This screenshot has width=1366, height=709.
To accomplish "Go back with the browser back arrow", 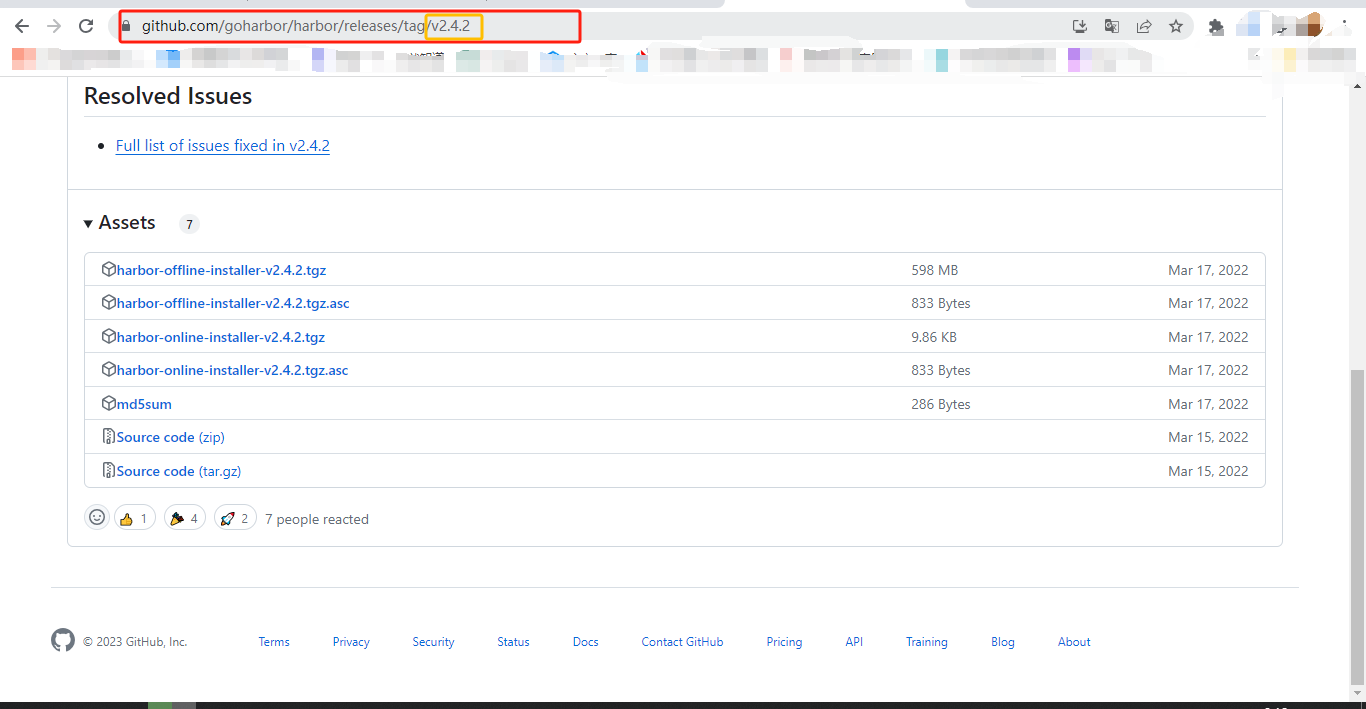I will click(22, 26).
